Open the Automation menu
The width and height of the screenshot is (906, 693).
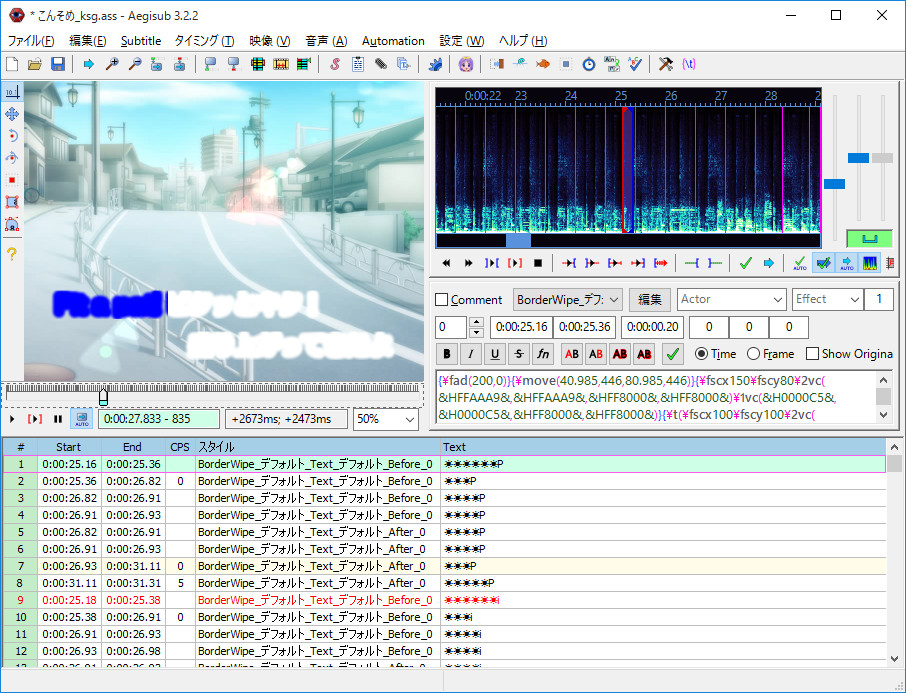click(393, 41)
